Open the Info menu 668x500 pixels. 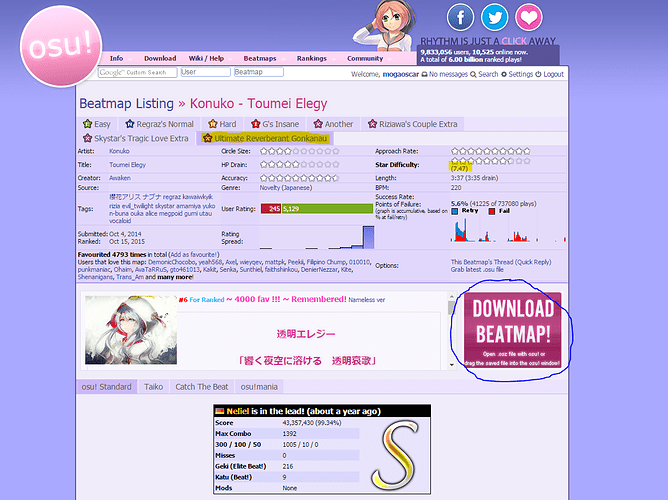(x=116, y=58)
